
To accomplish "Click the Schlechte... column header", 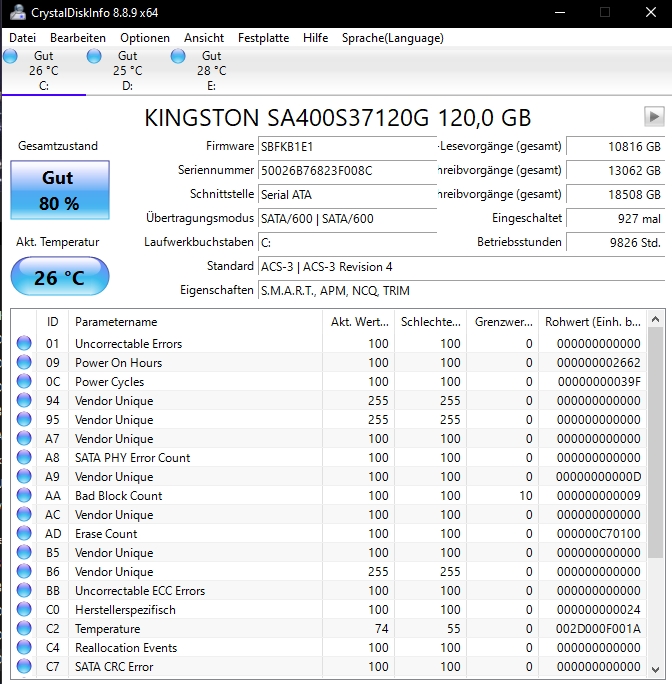I will [x=431, y=322].
